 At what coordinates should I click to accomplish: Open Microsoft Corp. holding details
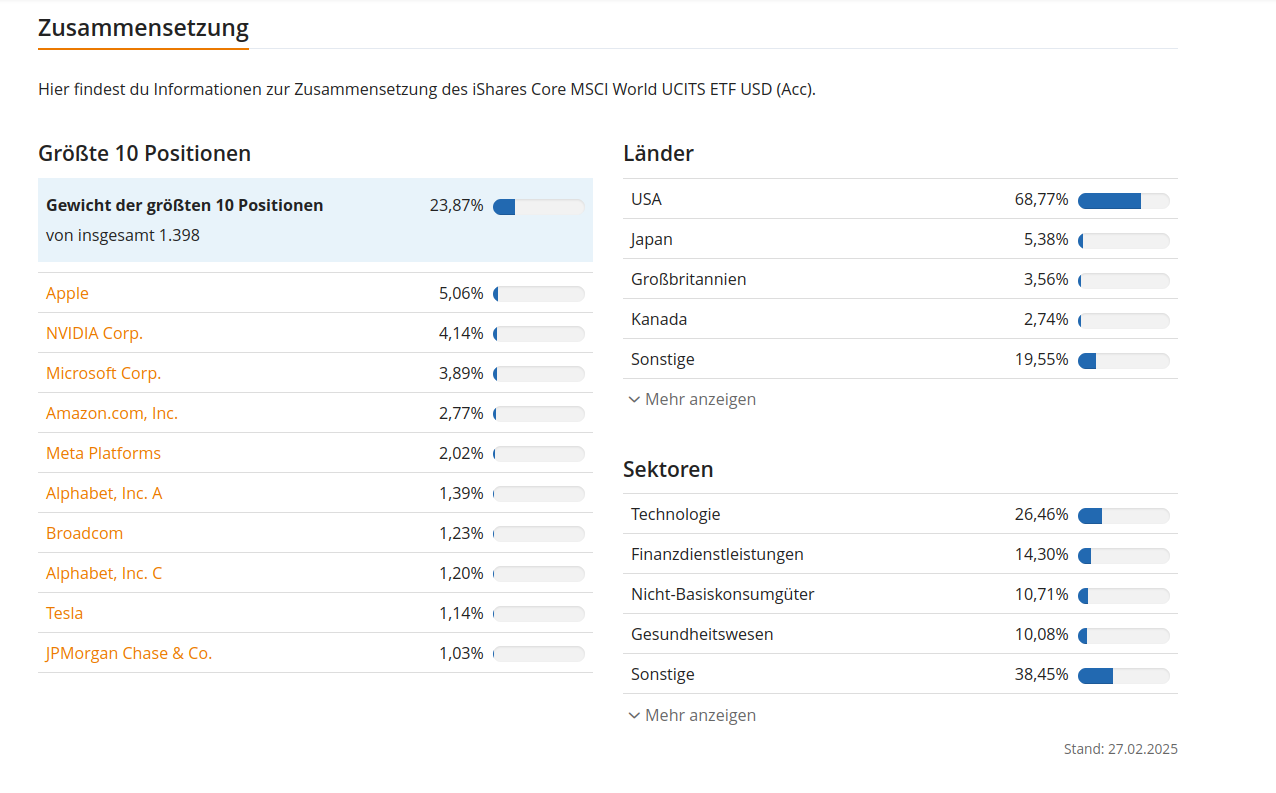(103, 373)
